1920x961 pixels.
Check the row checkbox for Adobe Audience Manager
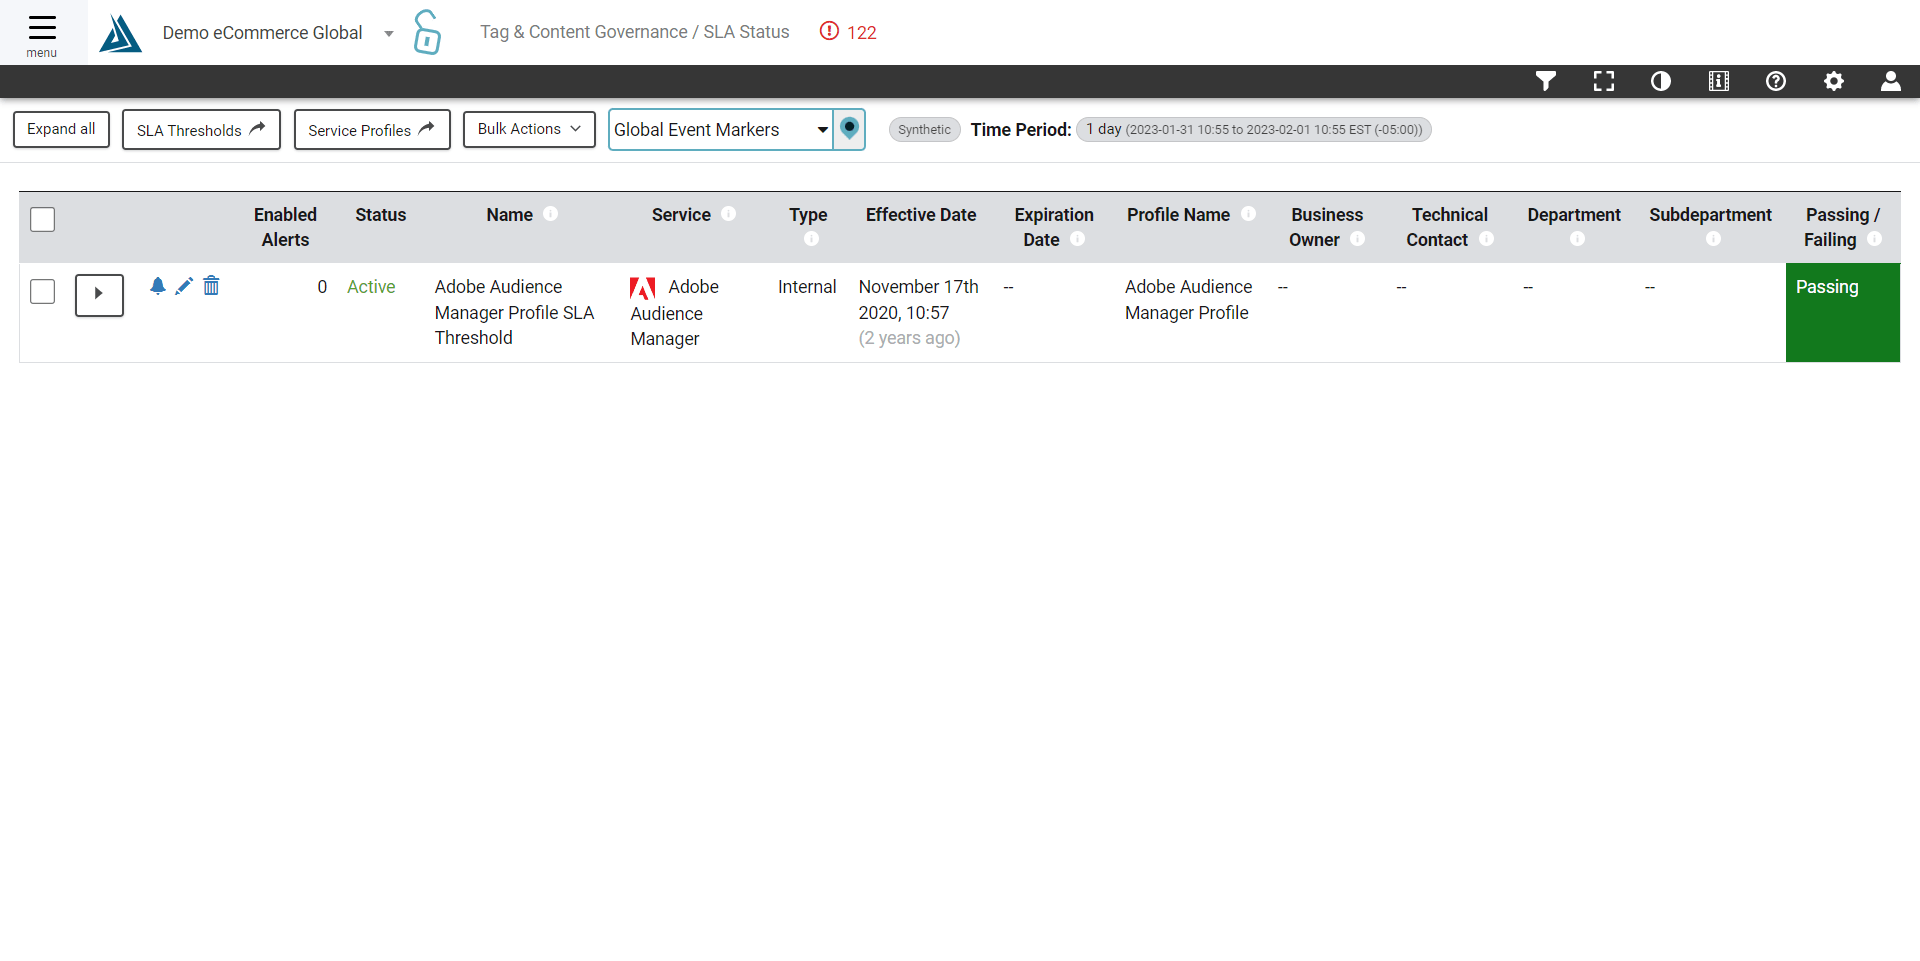click(42, 291)
